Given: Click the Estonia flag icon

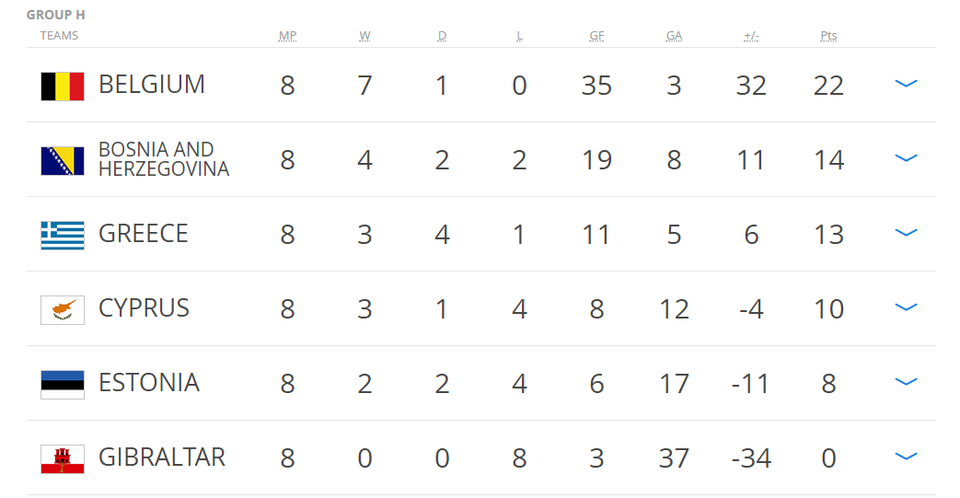Looking at the screenshot, I should tap(62, 385).
